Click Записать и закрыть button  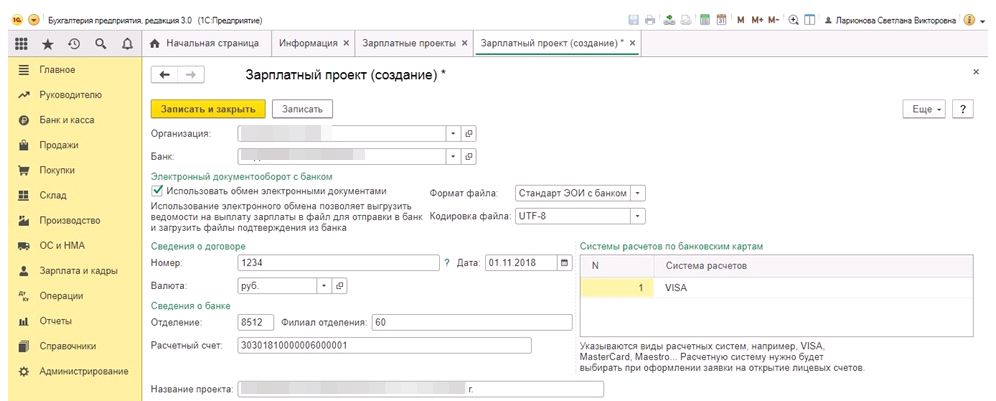(208, 109)
